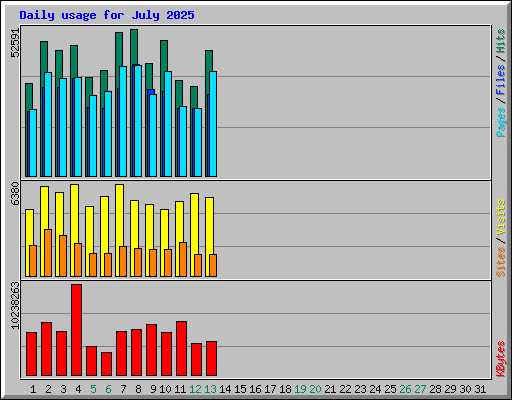
Task: Click the Hits legend label
Action: click(x=501, y=41)
